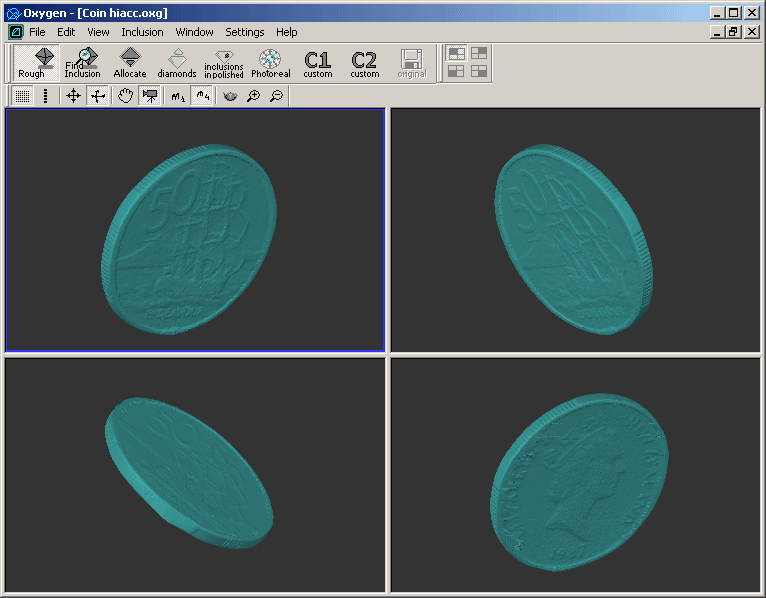Select the top-right coin viewport

pos(575,230)
